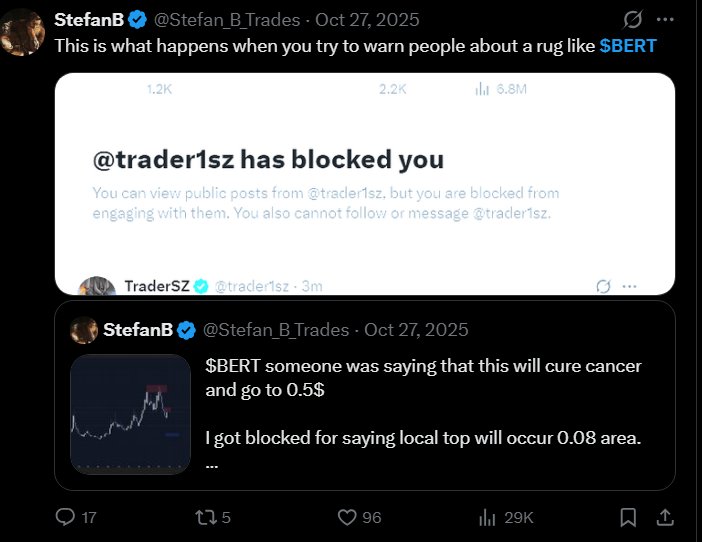Viewport: 702px width, 542px height.
Task: Open the main post's three-dot menu
Action: coord(664,20)
